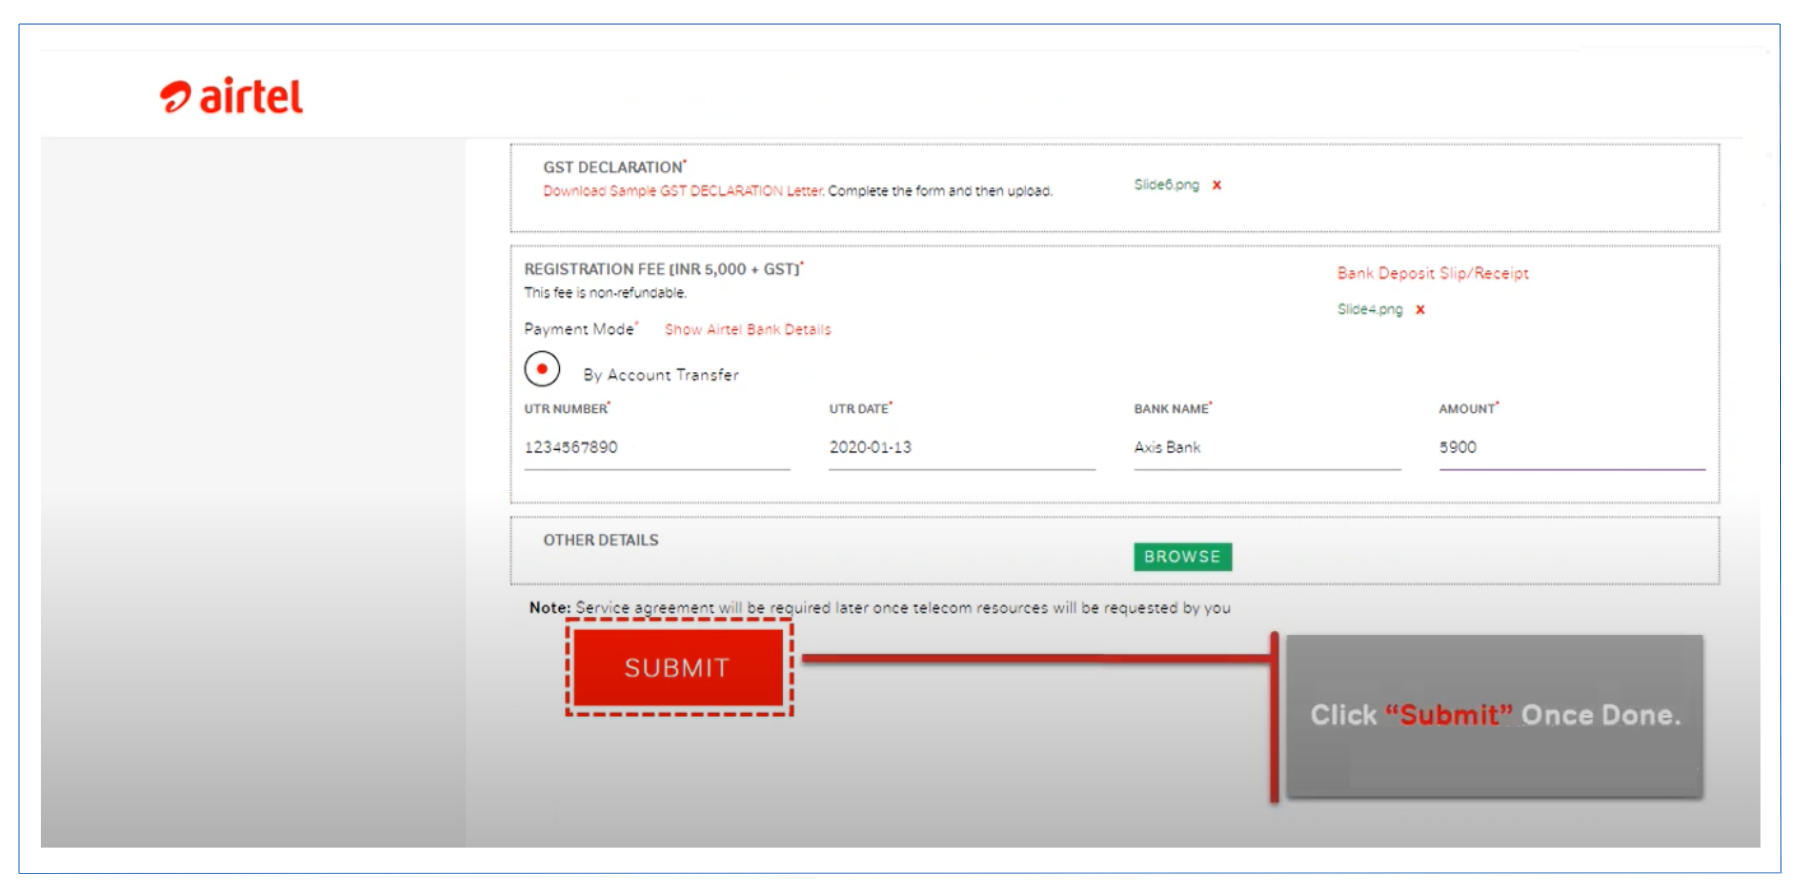Click the Bank Deposit Slip/Receipt label

tap(1433, 274)
